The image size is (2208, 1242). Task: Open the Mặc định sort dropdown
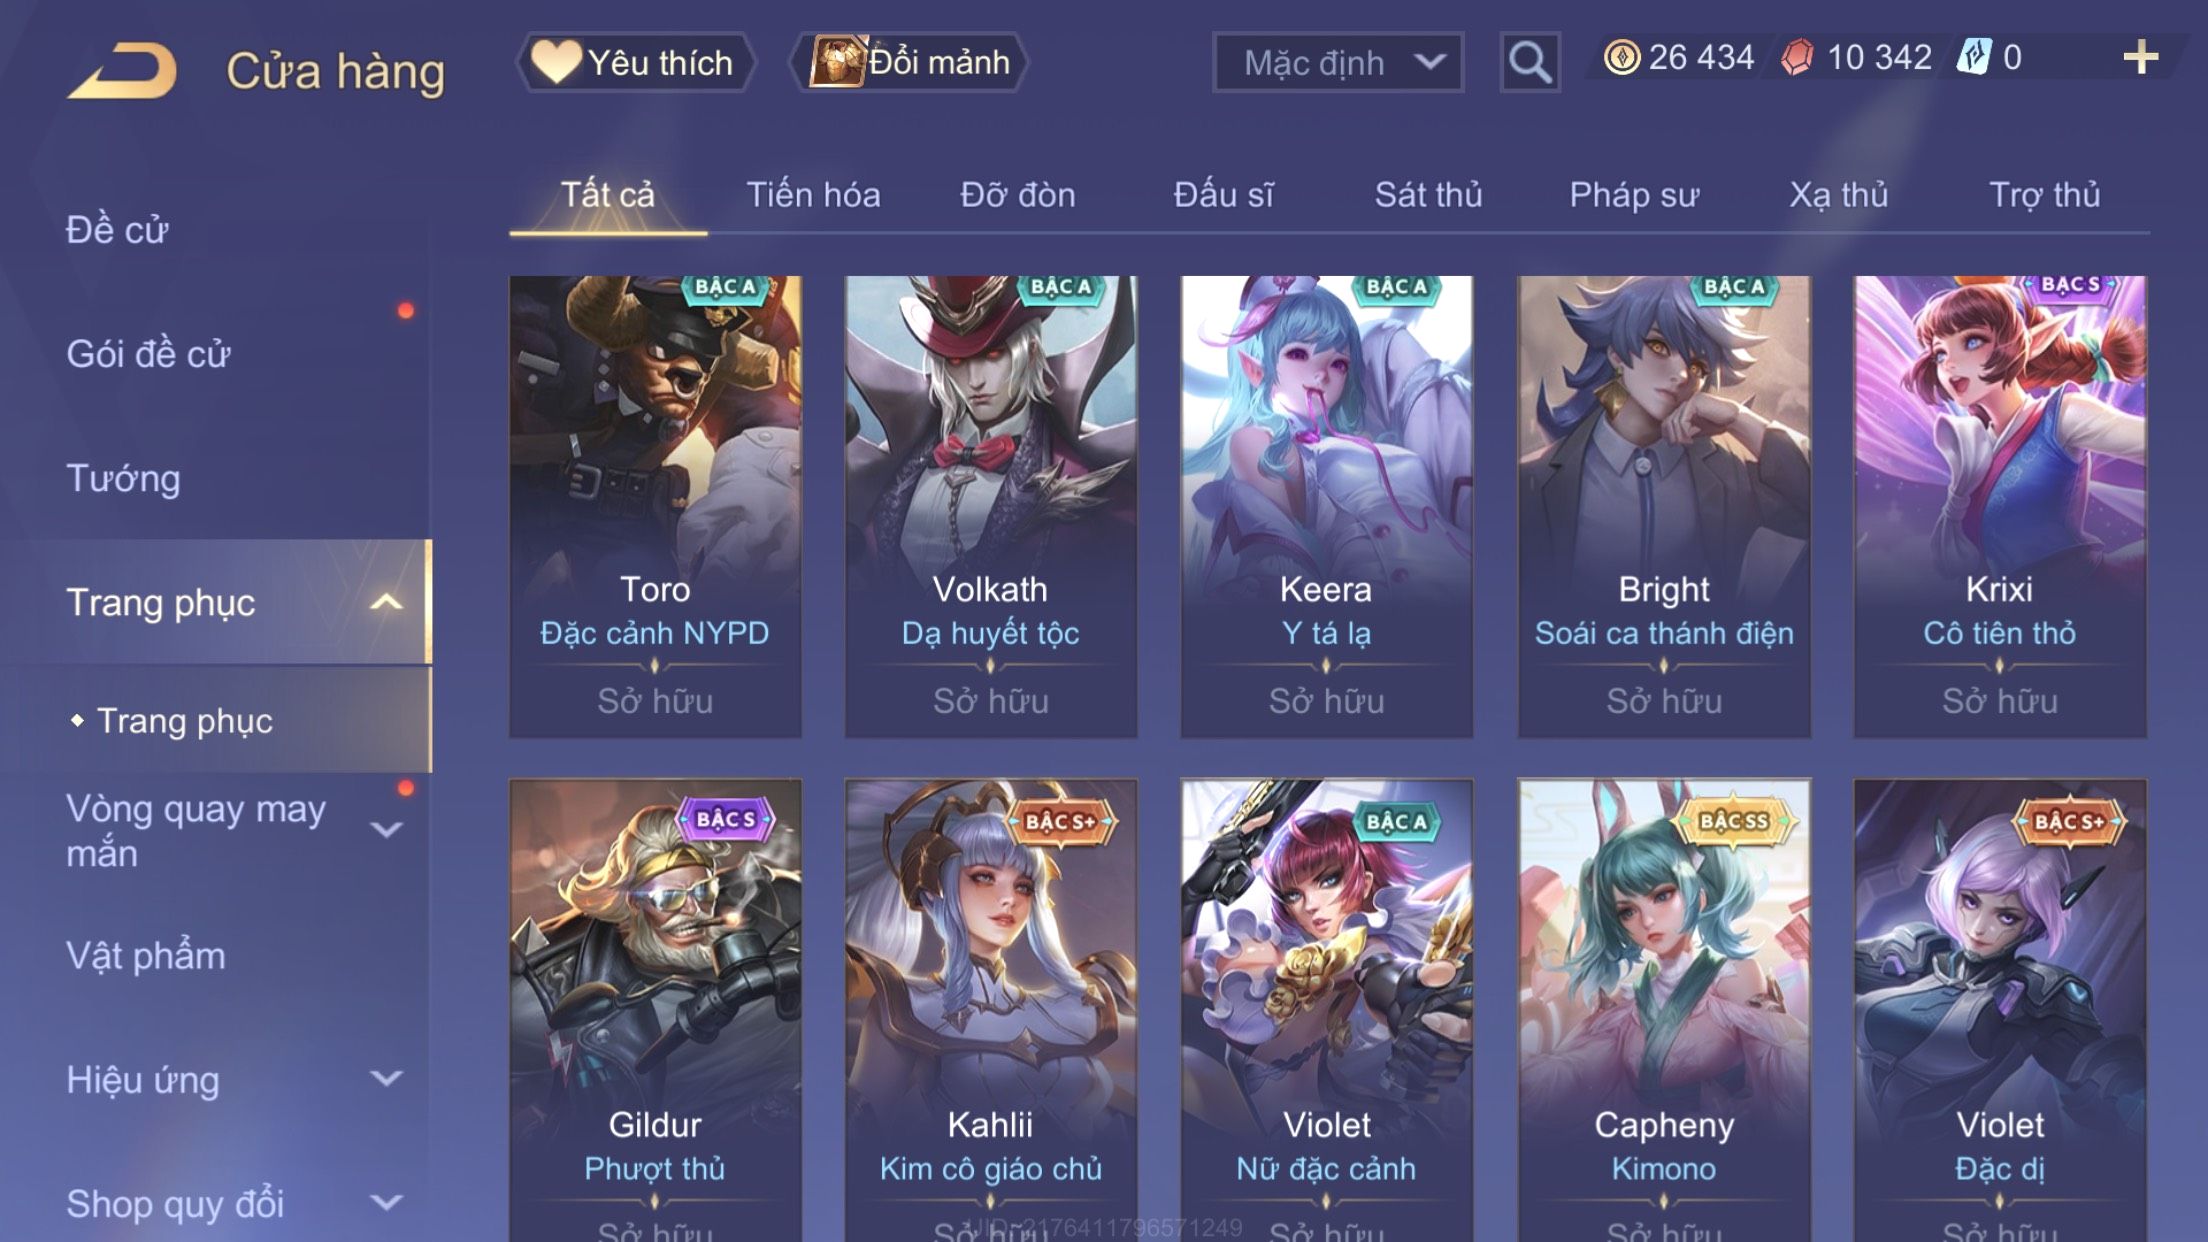tap(1338, 62)
